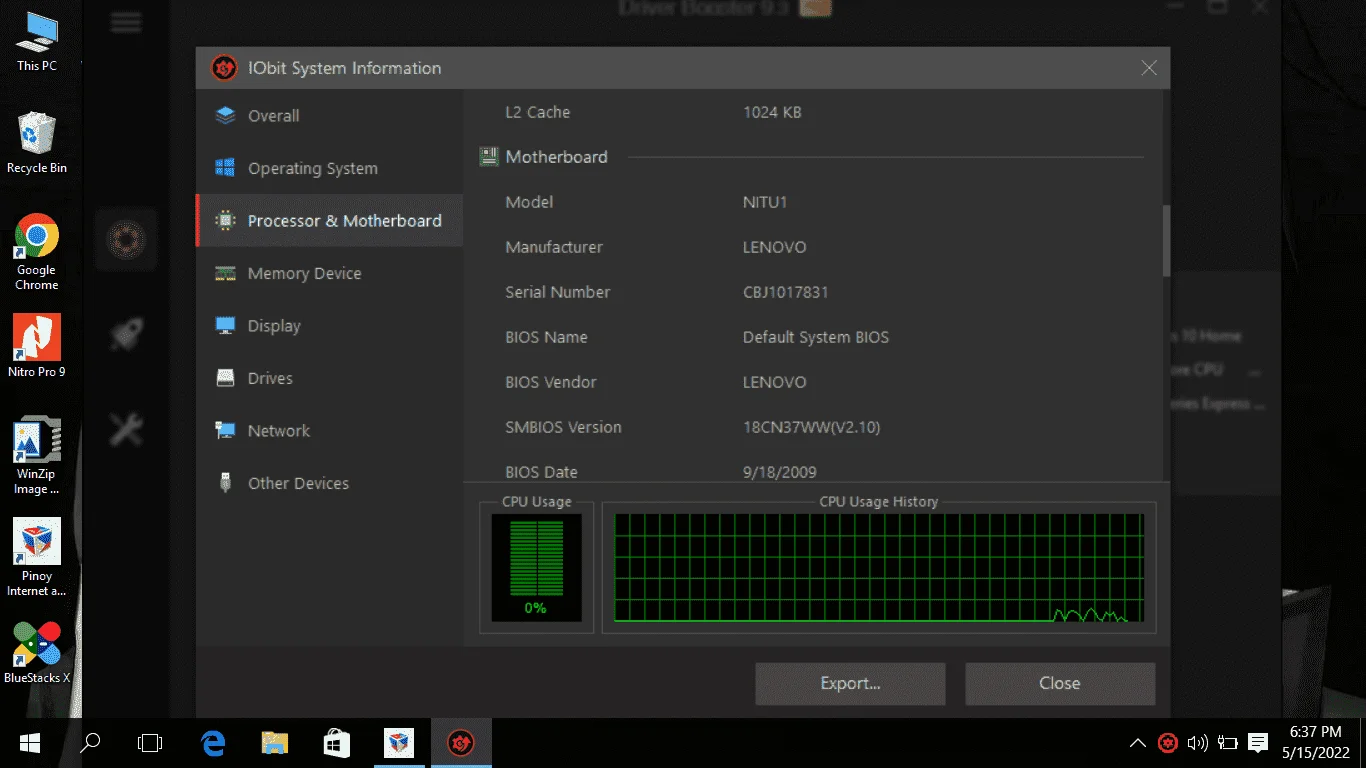
Task: Select the BIOS date 9/18/2009
Action: (780, 472)
